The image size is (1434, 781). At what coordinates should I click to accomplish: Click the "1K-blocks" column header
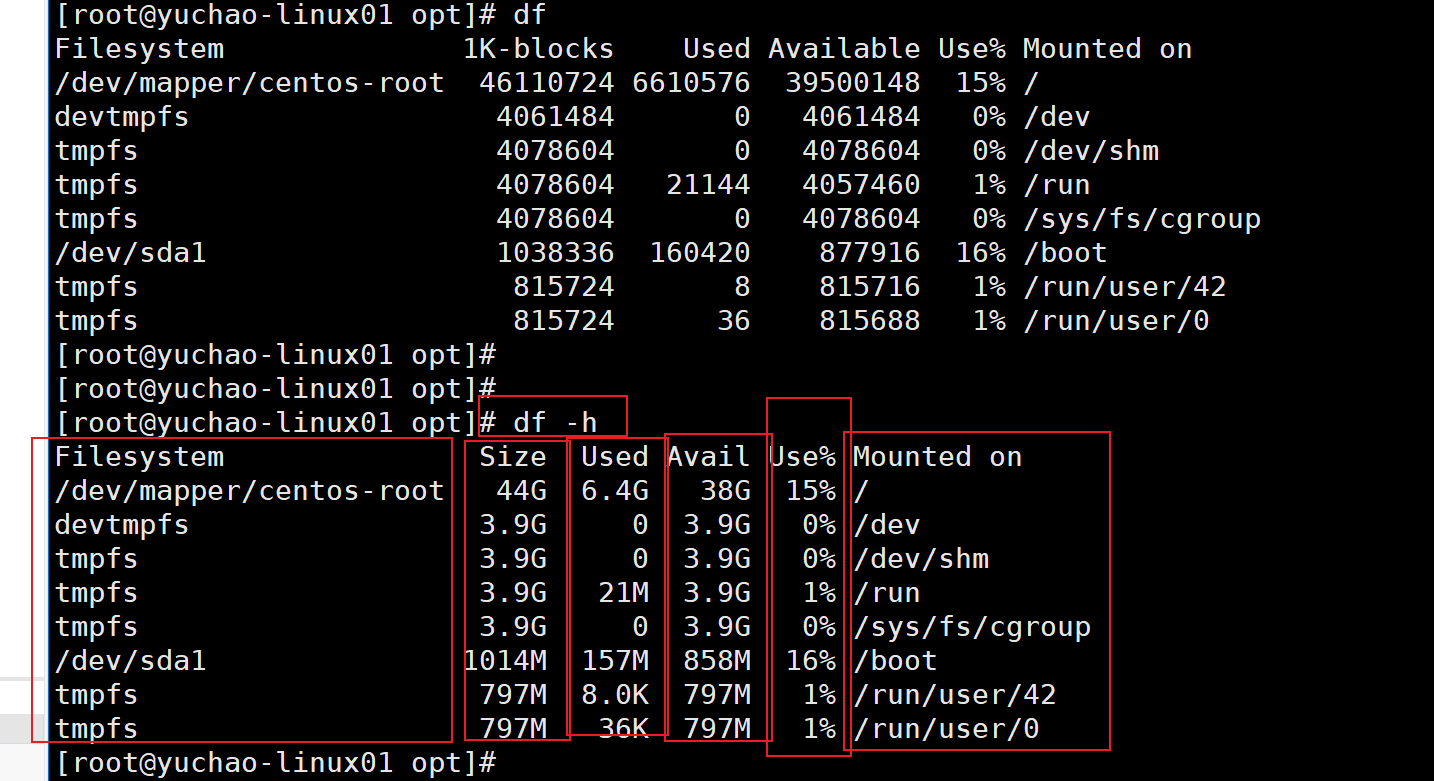tap(538, 49)
